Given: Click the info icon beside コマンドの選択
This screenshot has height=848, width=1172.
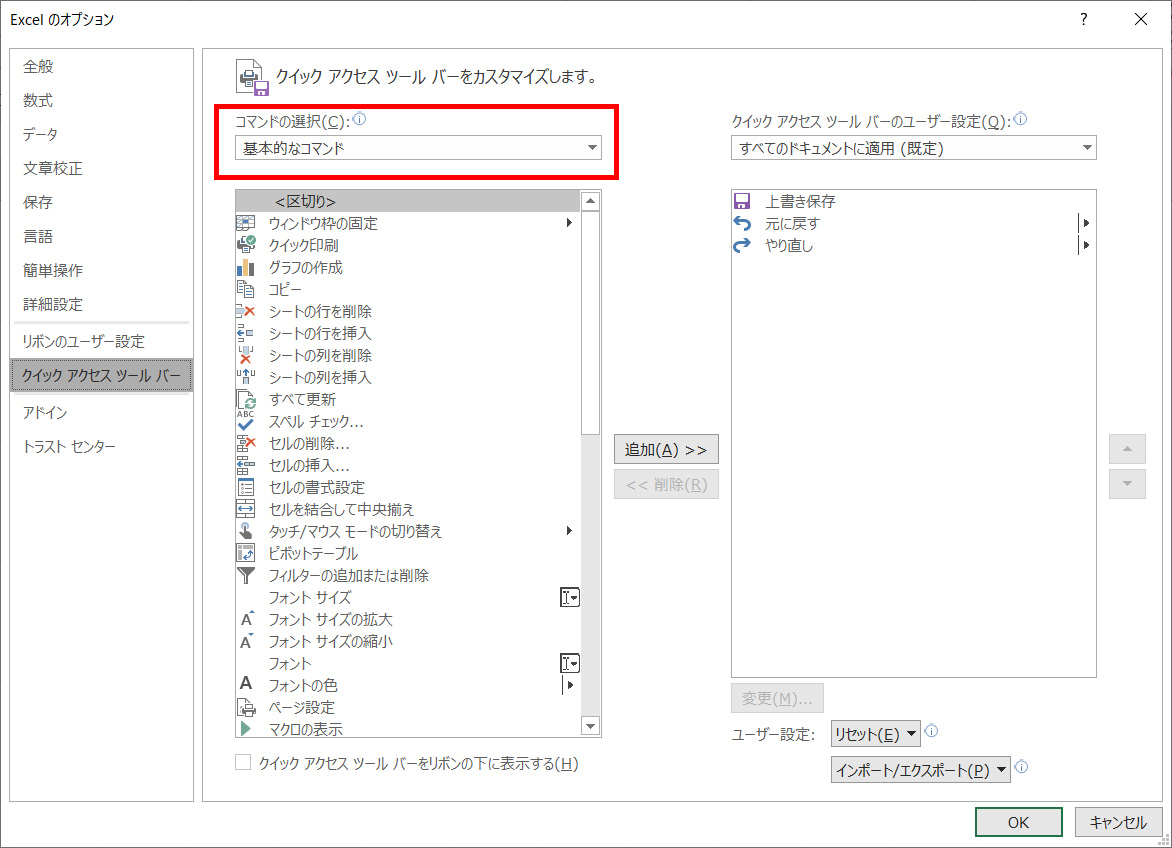Looking at the screenshot, I should (360, 120).
